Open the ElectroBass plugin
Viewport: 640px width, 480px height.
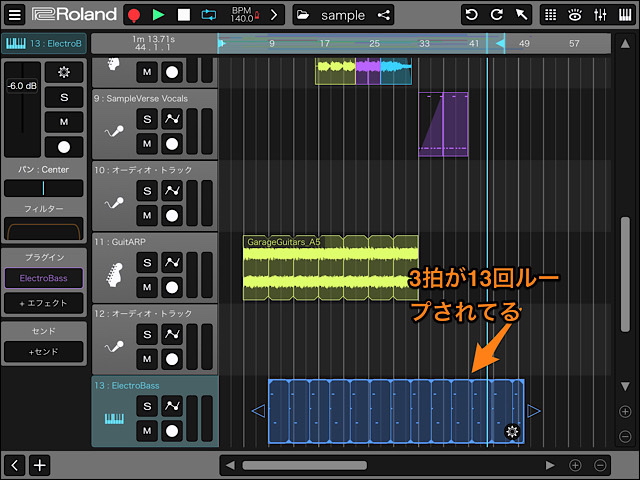(x=43, y=278)
